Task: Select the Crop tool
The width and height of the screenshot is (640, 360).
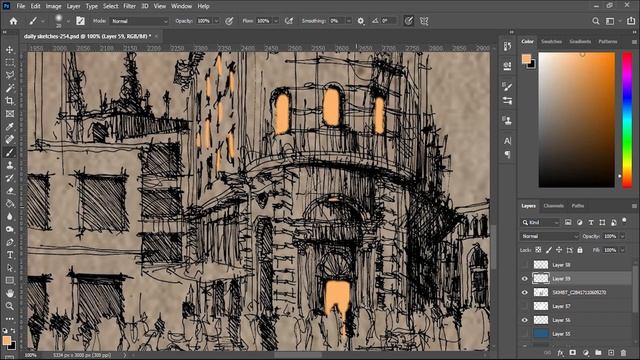Action: (x=10, y=101)
